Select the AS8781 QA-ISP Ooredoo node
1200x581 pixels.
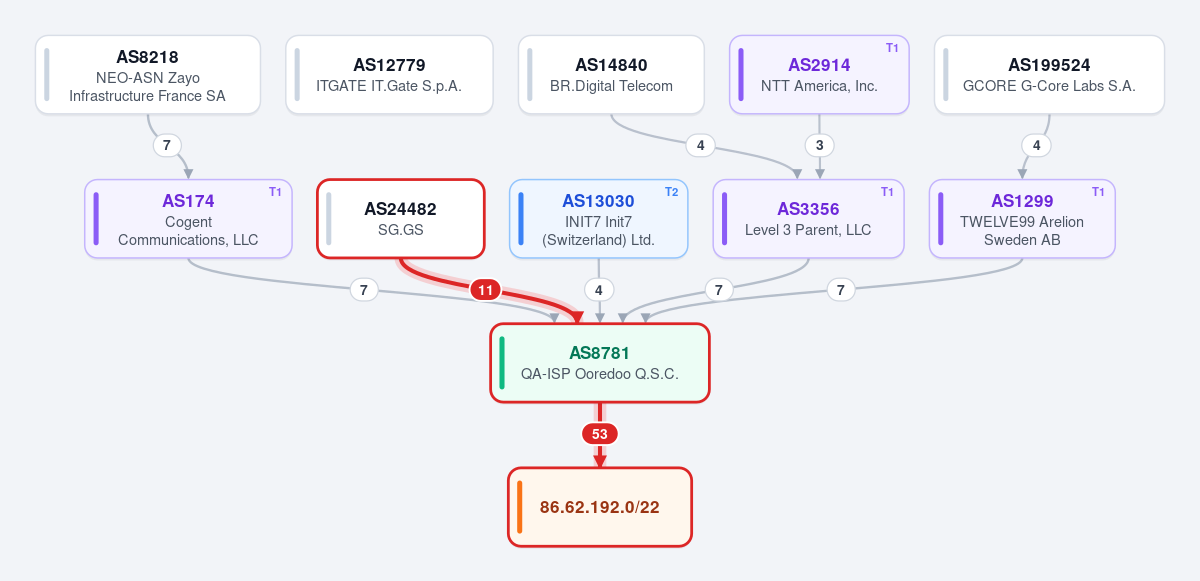[600, 363]
